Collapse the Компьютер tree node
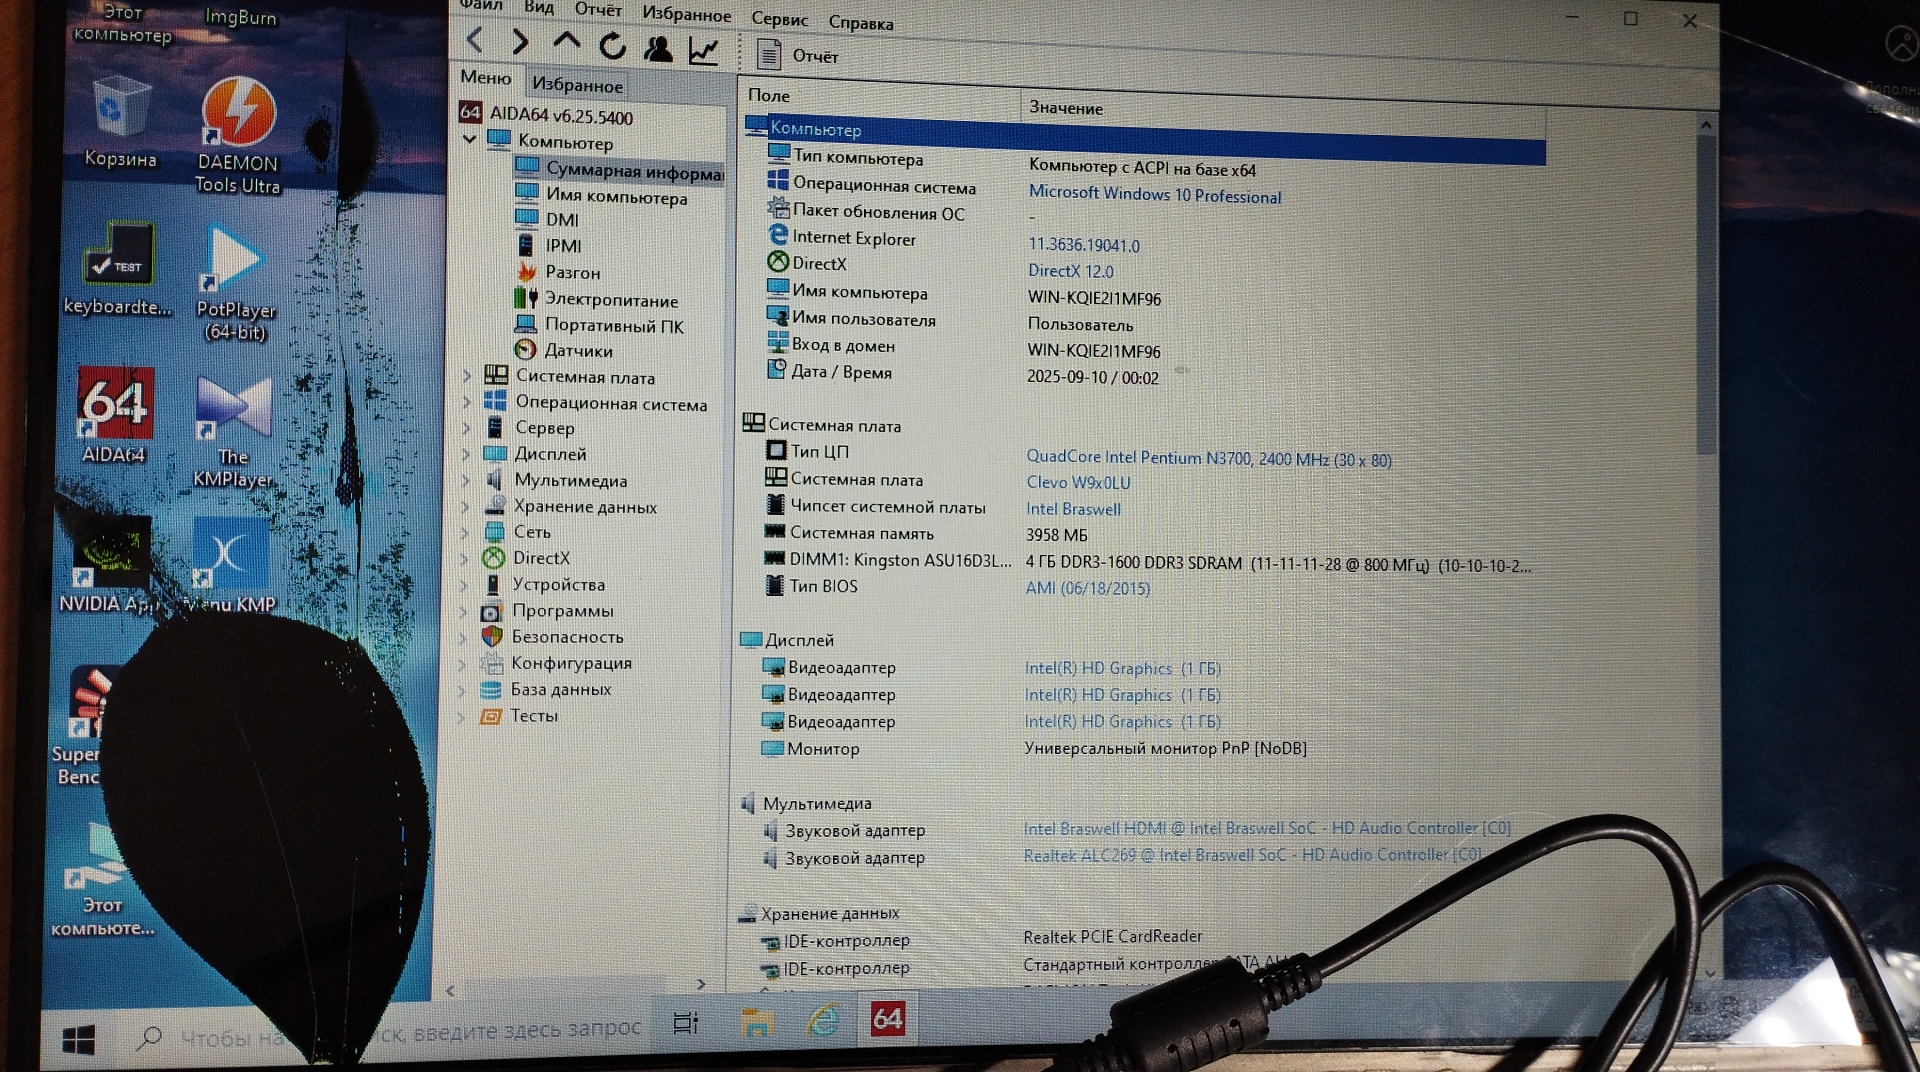Viewport: 1920px width, 1072px height. pos(469,139)
